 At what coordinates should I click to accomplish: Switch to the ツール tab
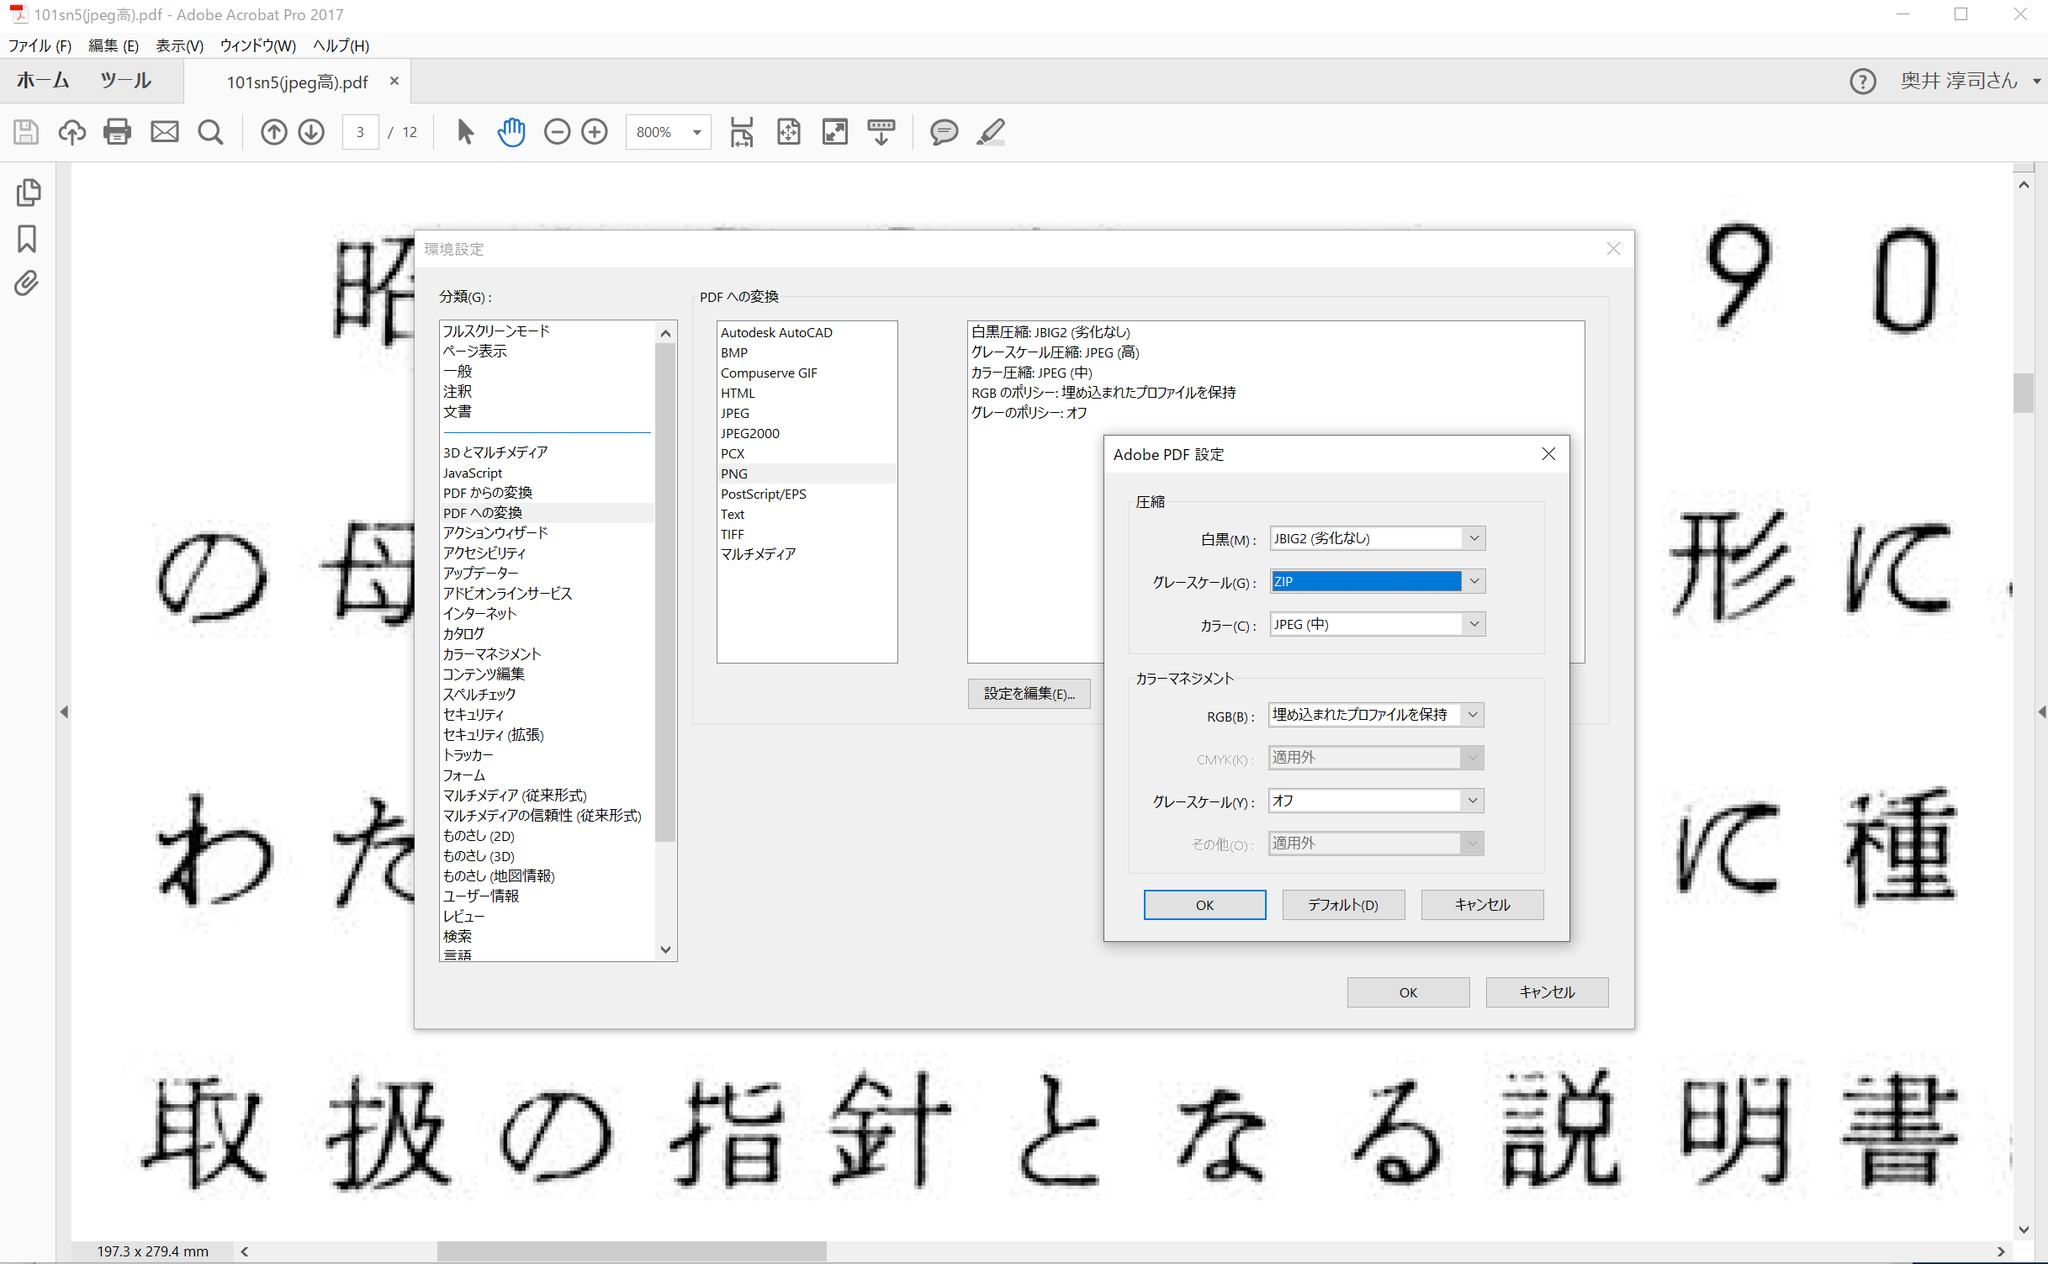coord(126,81)
